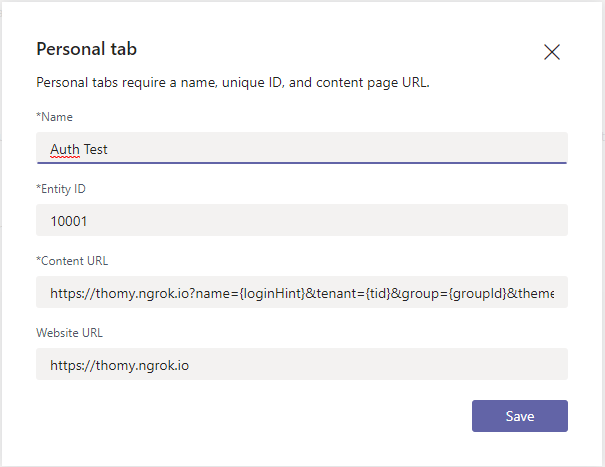
Task: Select the Entity ID input field
Action: (302, 220)
